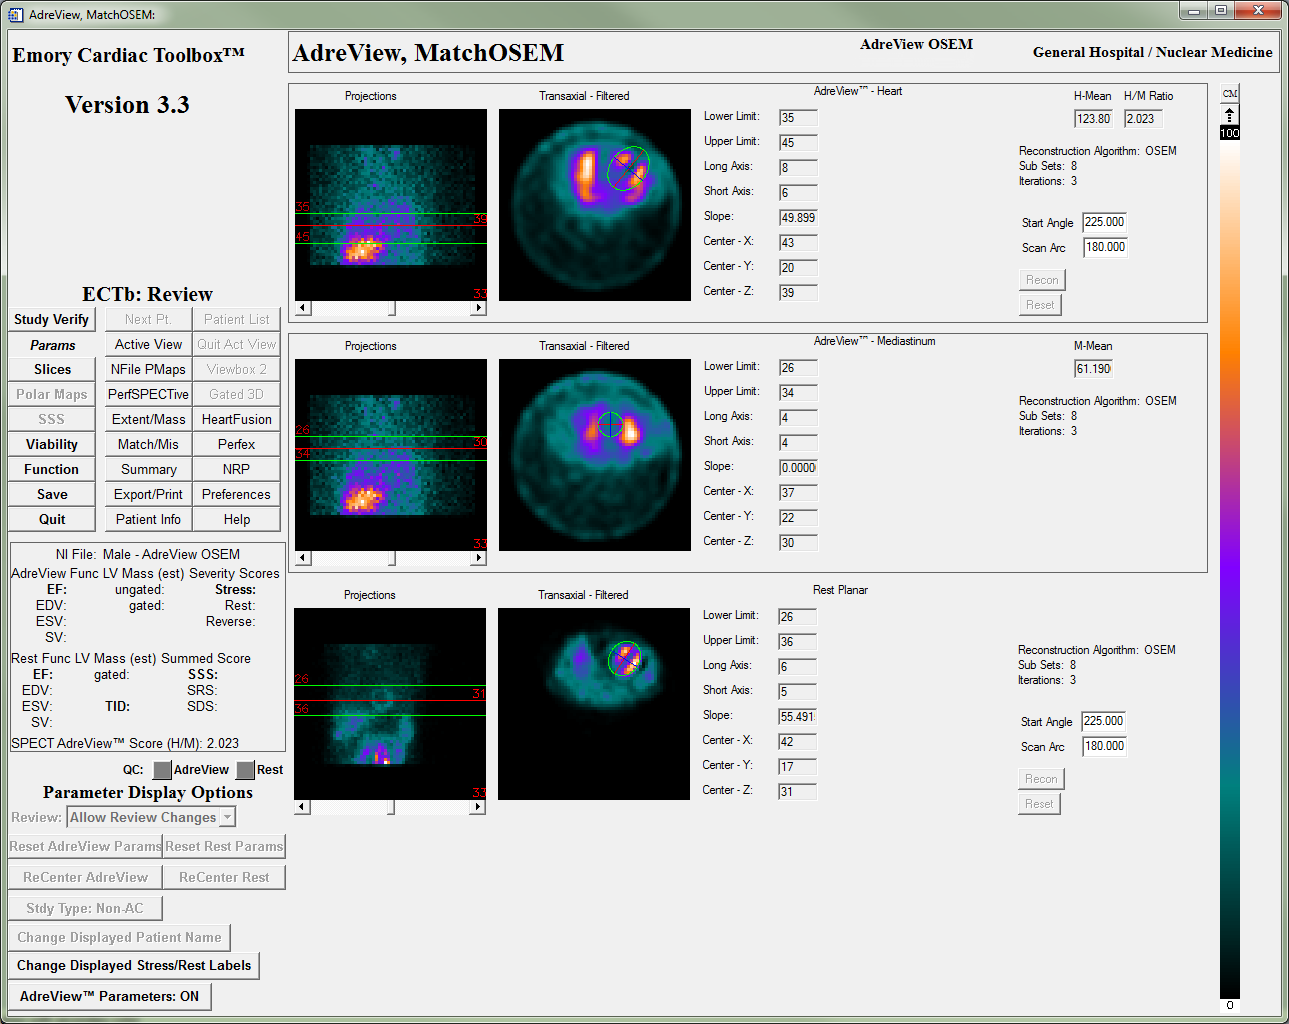The width and height of the screenshot is (1289, 1024).
Task: Click the Save button
Action: 52,494
